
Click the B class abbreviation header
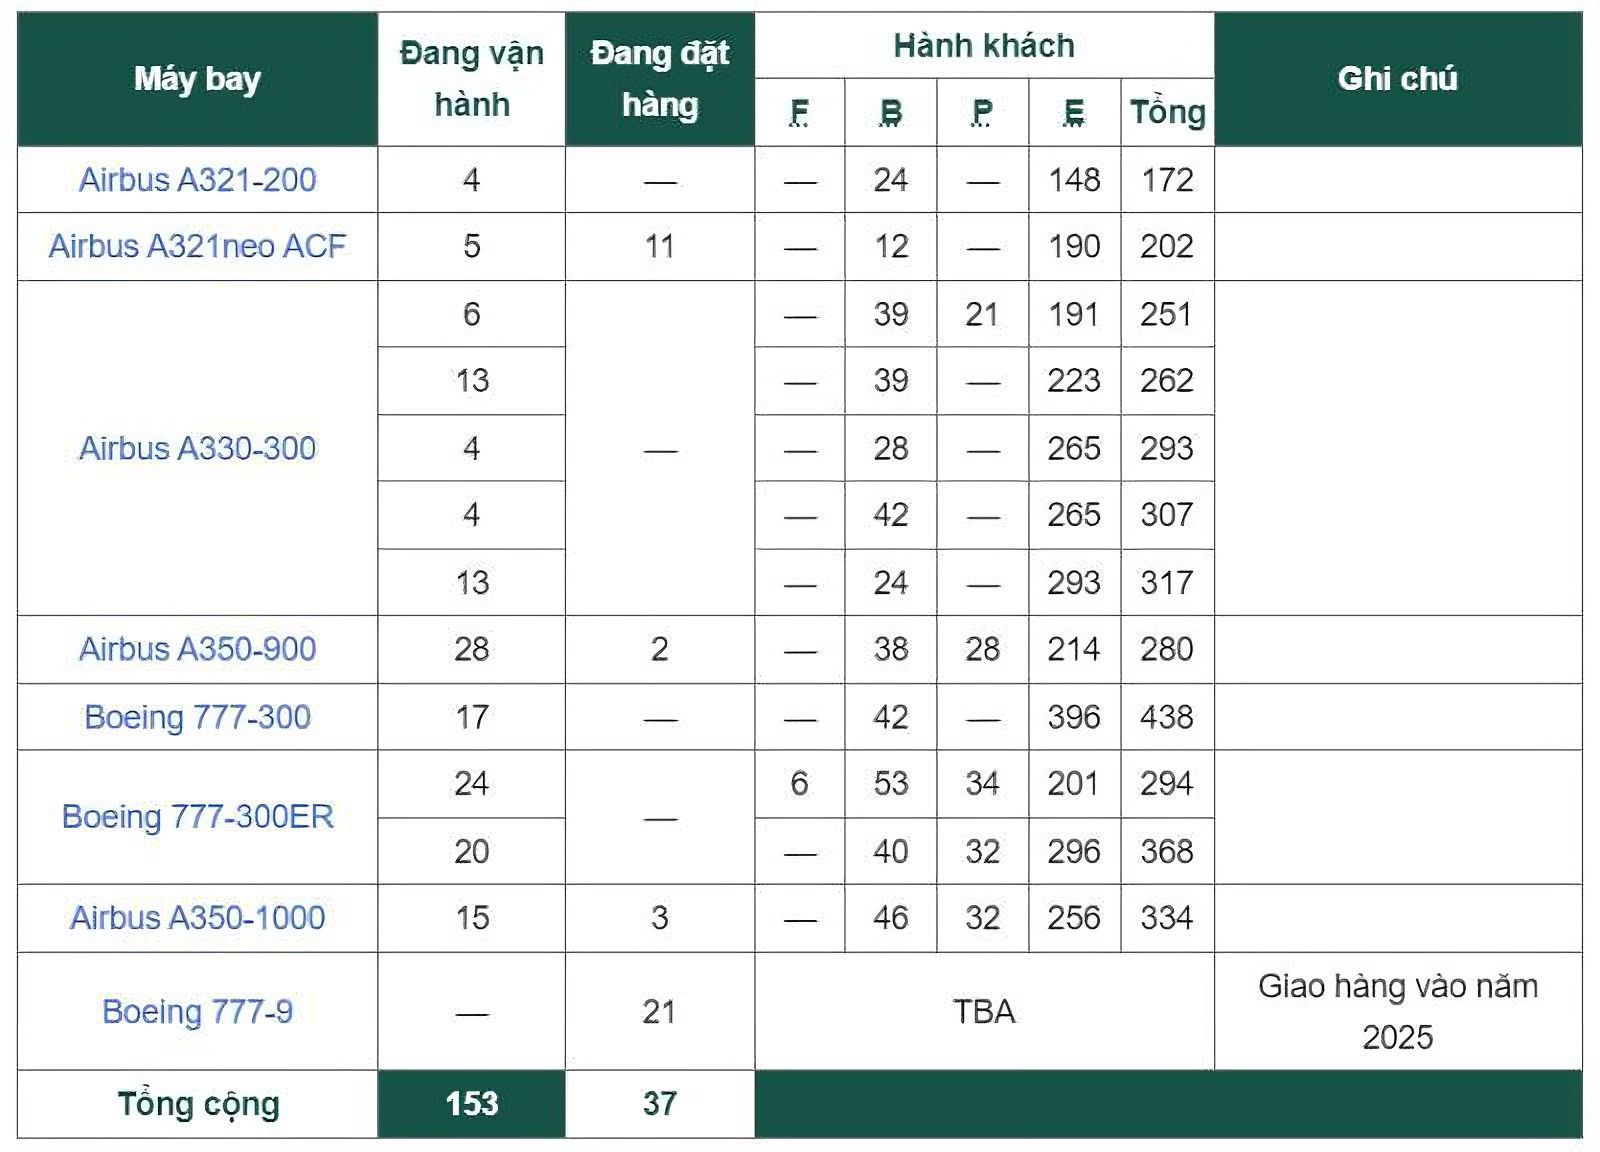pyautogui.click(x=891, y=112)
